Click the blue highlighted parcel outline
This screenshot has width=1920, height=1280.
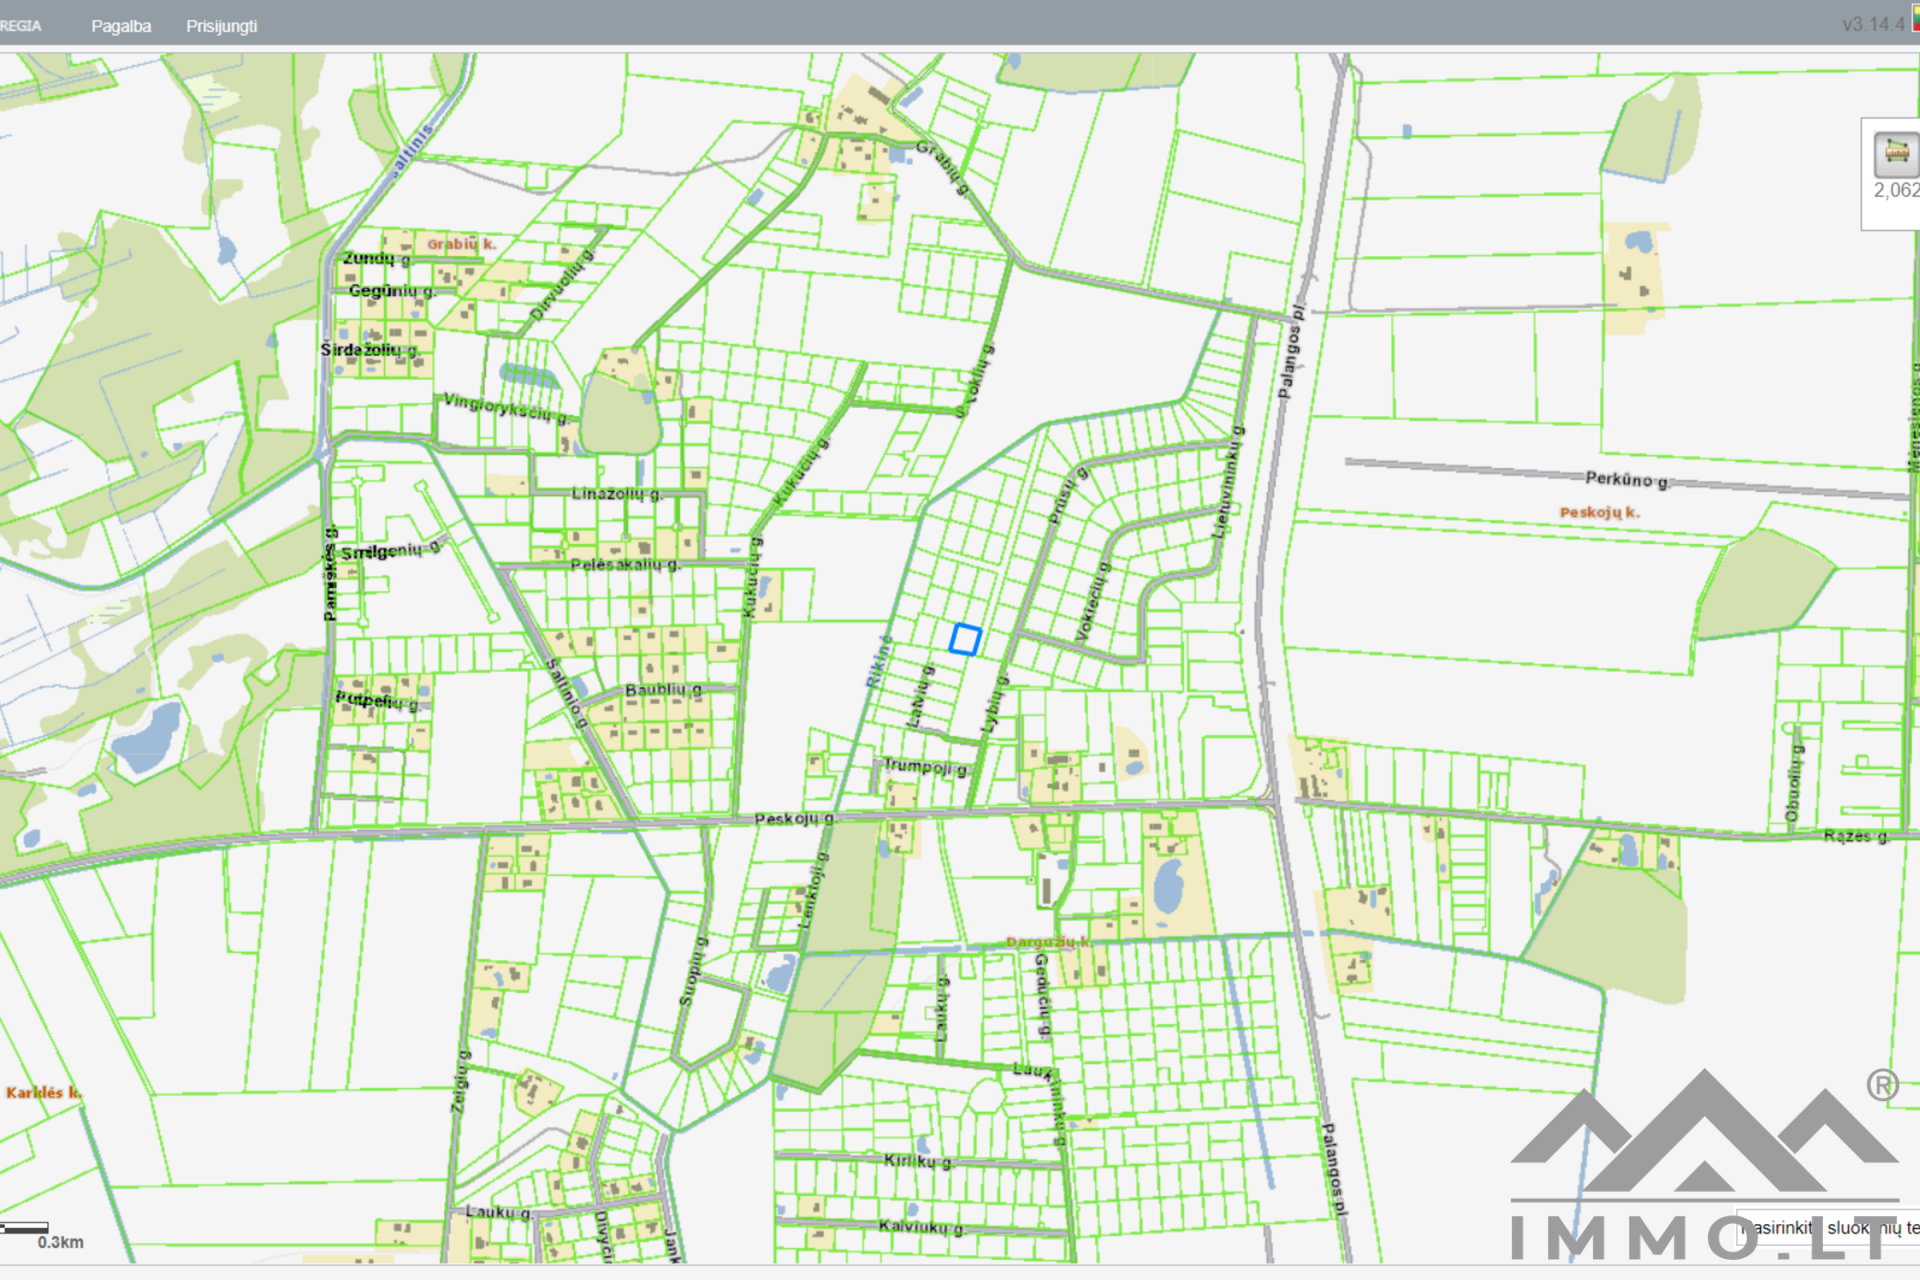(x=965, y=639)
